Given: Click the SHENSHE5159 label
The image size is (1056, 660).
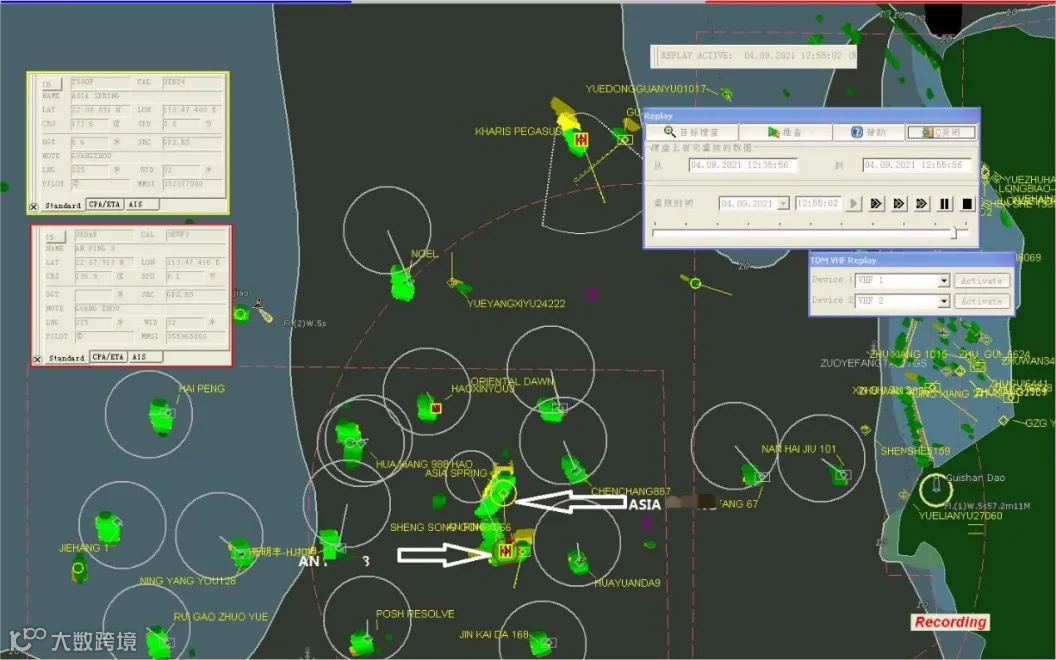Looking at the screenshot, I should (915, 451).
